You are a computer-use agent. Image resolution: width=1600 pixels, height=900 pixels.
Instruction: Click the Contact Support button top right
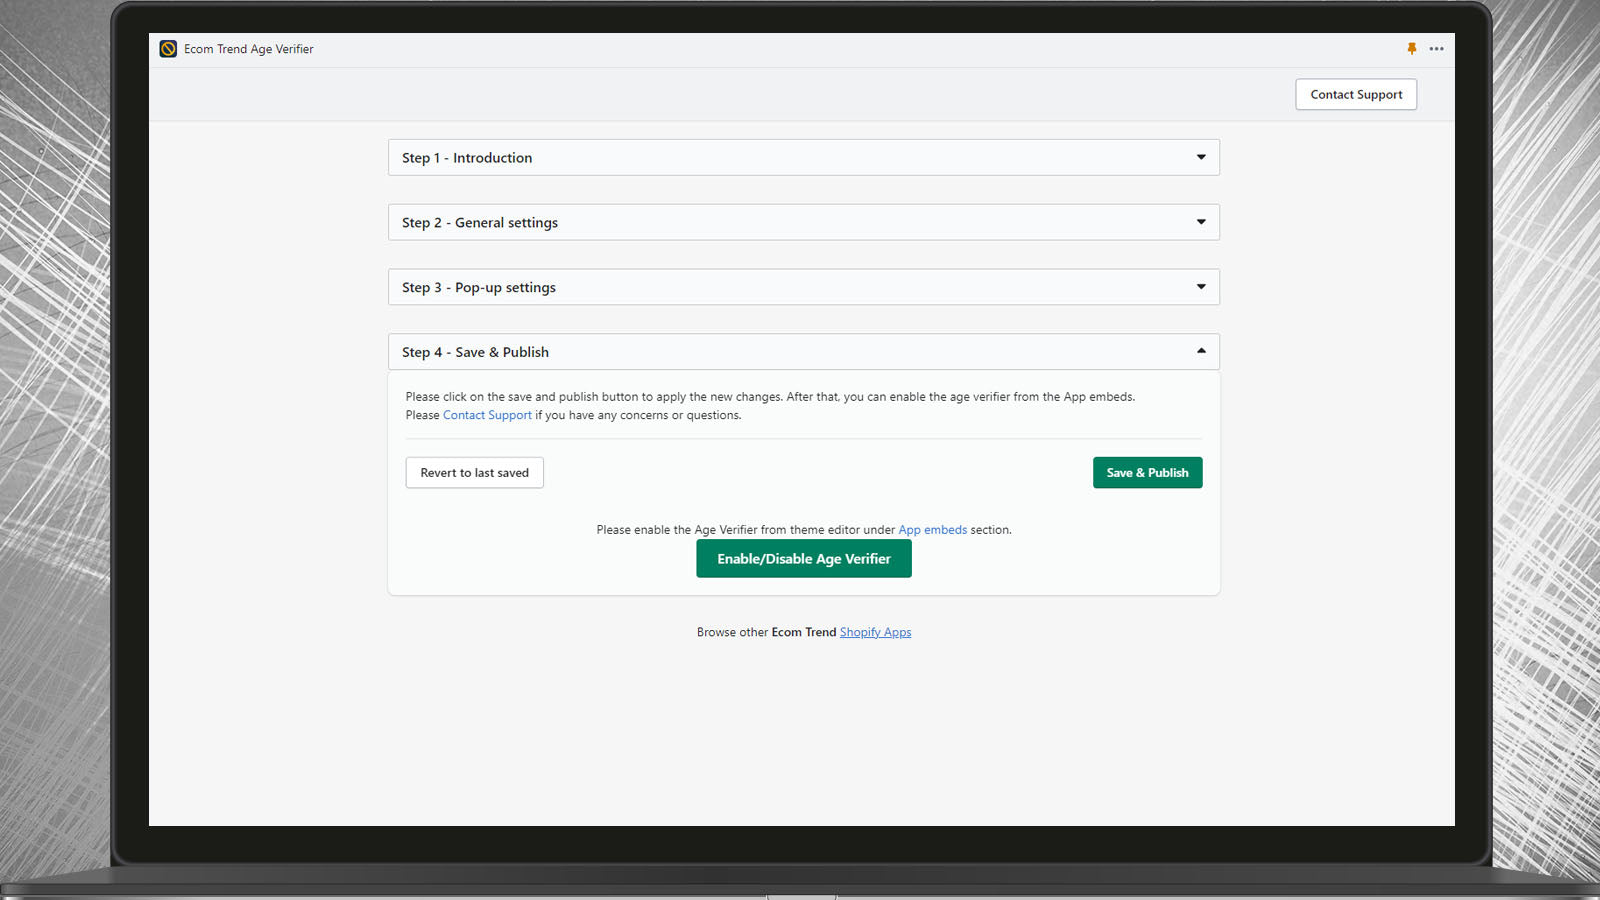pos(1355,94)
